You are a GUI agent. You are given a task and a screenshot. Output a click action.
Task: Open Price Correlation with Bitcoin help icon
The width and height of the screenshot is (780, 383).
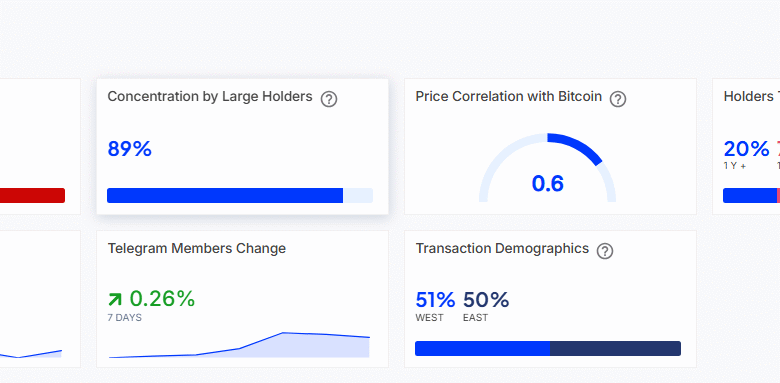618,99
